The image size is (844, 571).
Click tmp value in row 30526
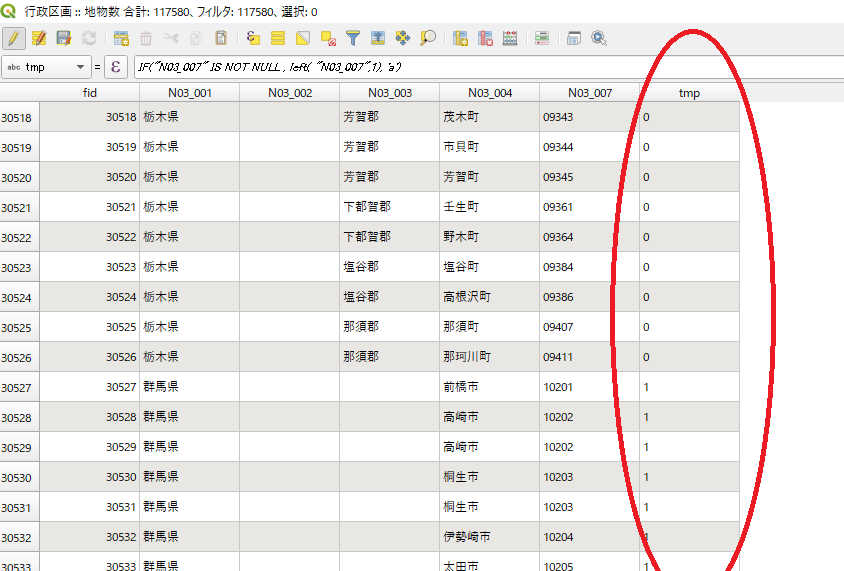pyautogui.click(x=690, y=357)
